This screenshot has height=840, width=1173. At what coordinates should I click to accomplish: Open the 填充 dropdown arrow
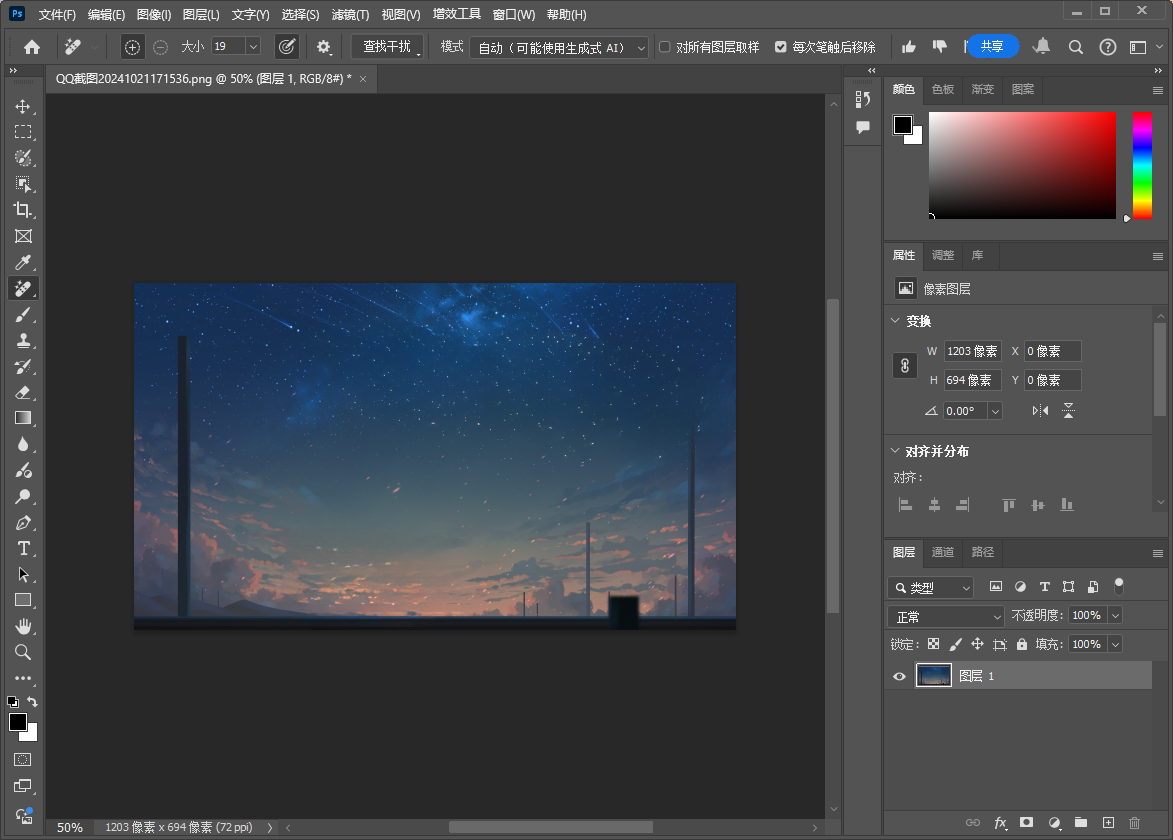(1115, 644)
